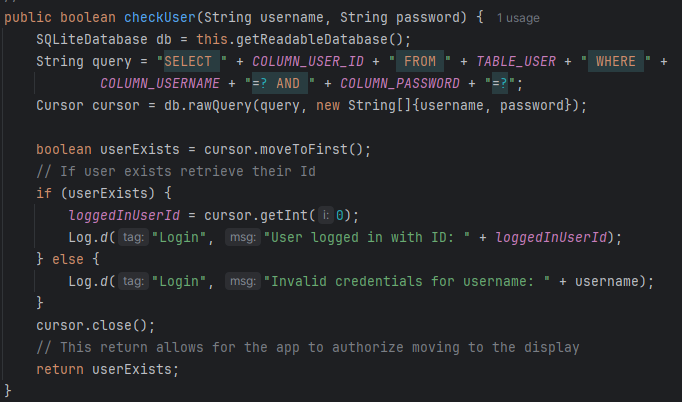Click the COLUMN_USERNAME constant
The image size is (682, 402).
point(163,83)
